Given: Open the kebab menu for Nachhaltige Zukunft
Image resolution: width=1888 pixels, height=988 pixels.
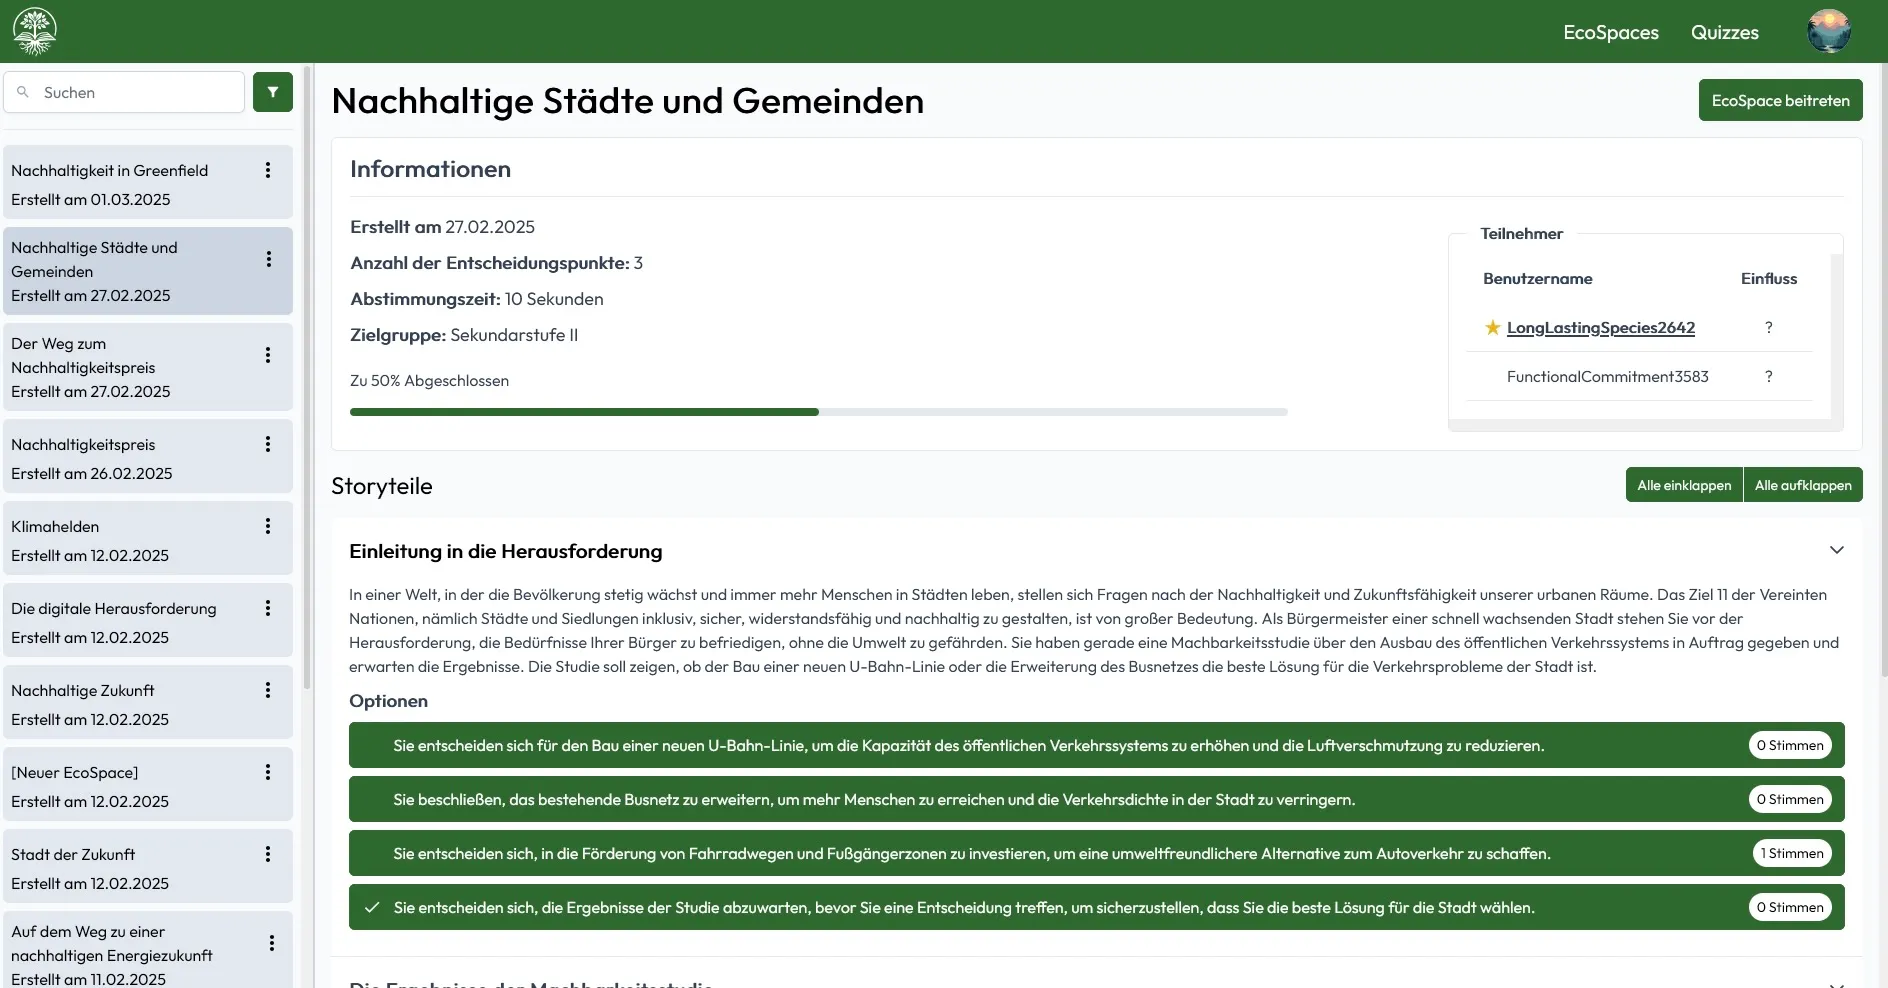Looking at the screenshot, I should pos(268,690).
